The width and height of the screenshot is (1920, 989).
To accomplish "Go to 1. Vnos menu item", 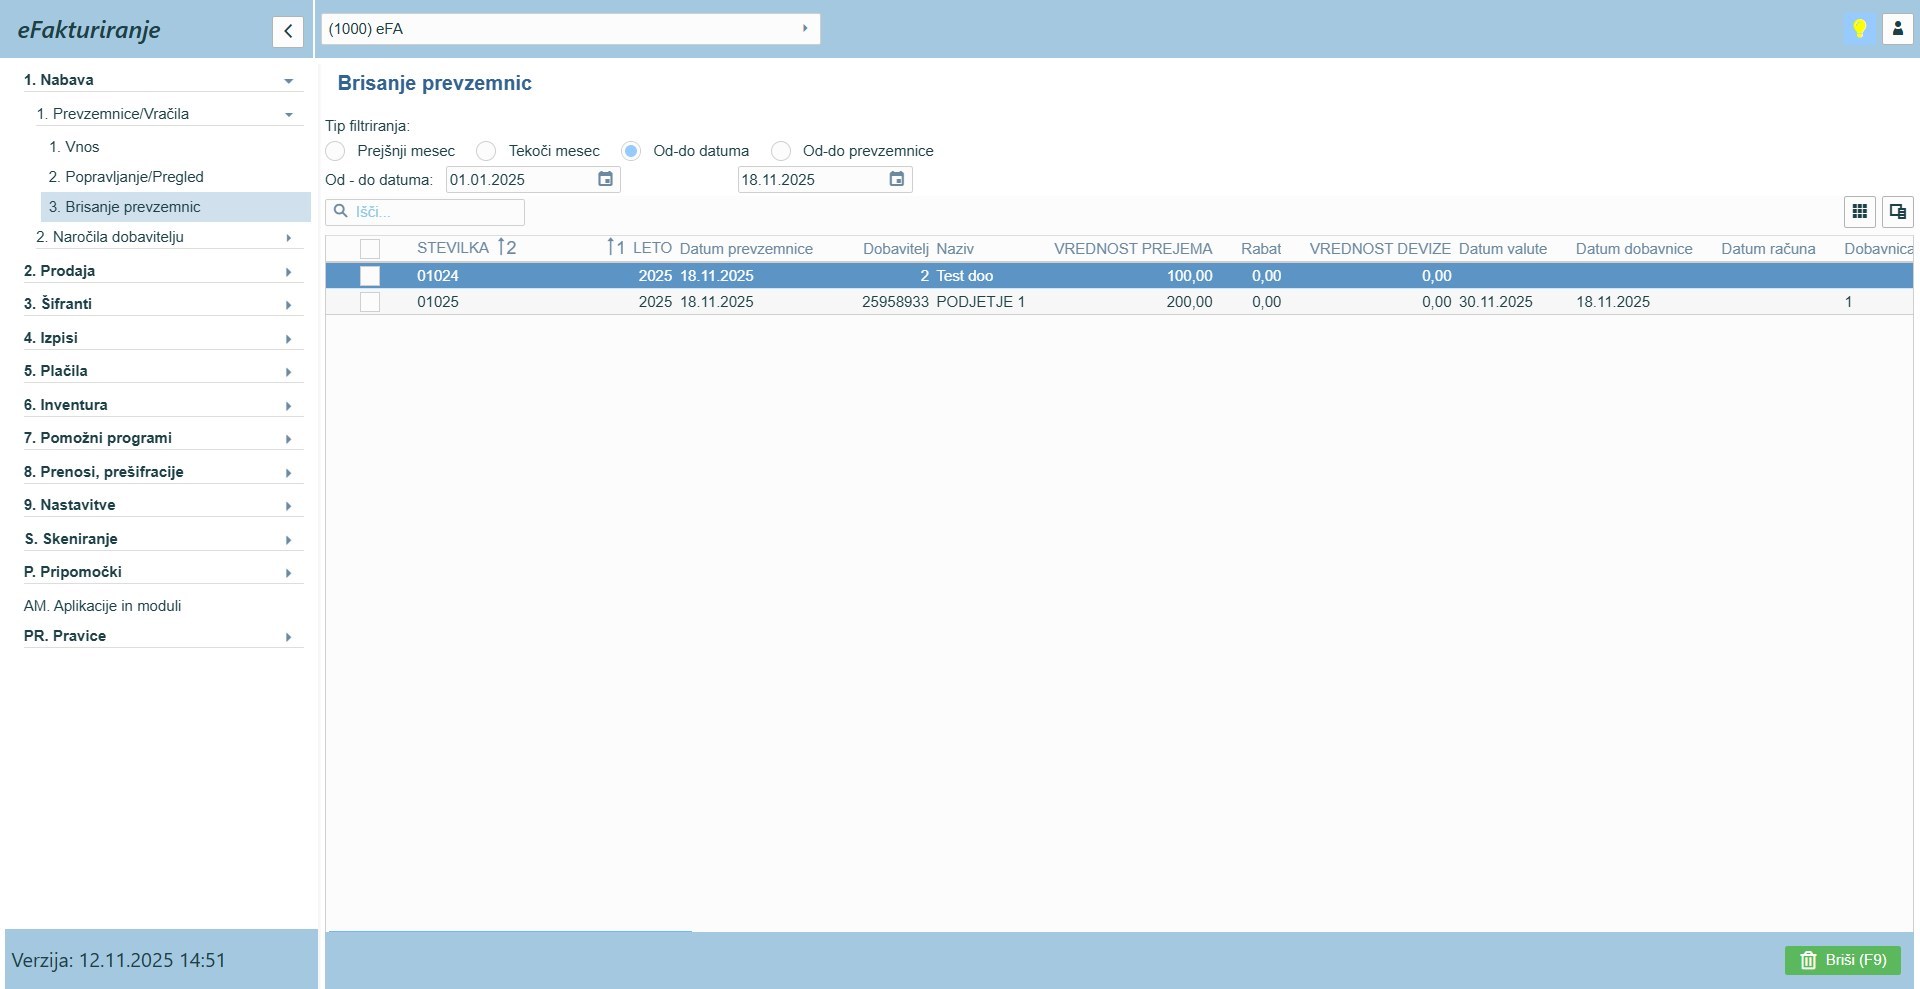I will [x=74, y=147].
